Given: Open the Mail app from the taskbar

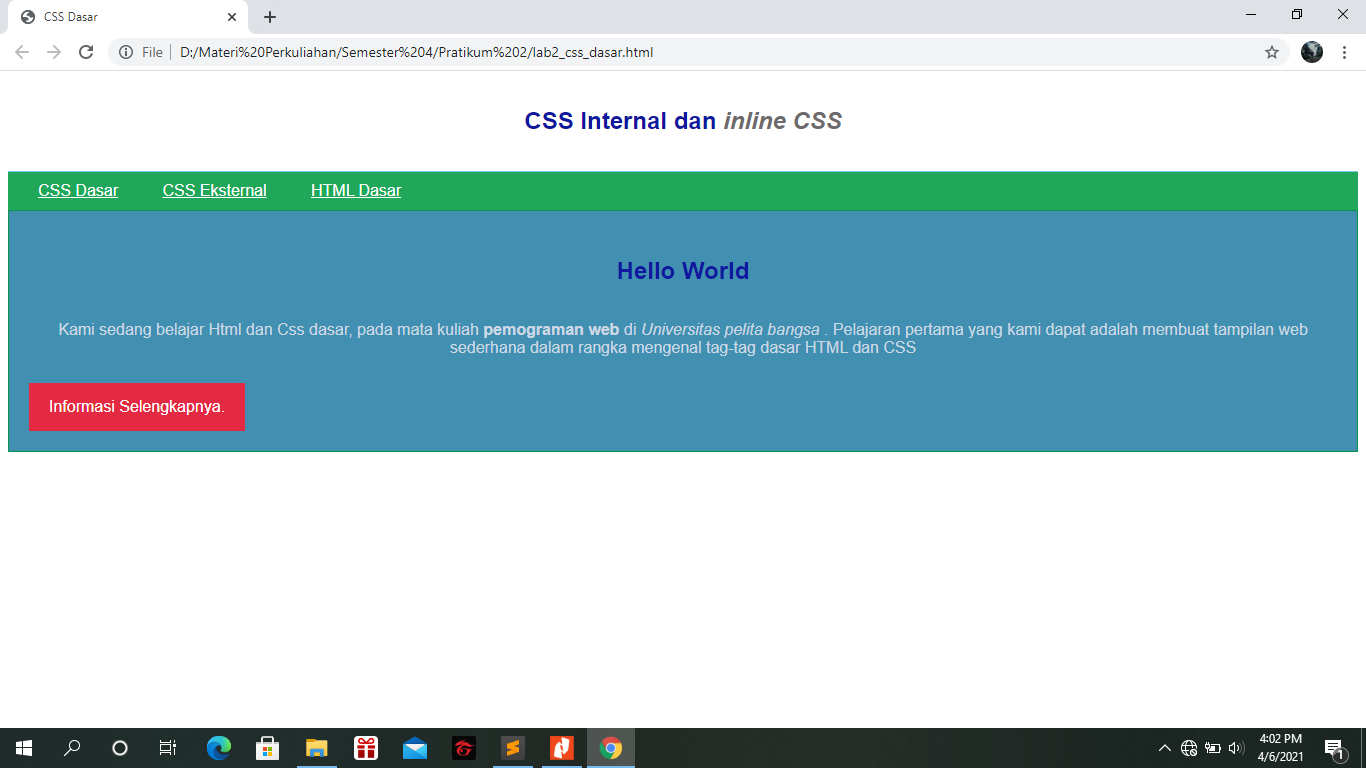Looking at the screenshot, I should [x=415, y=748].
